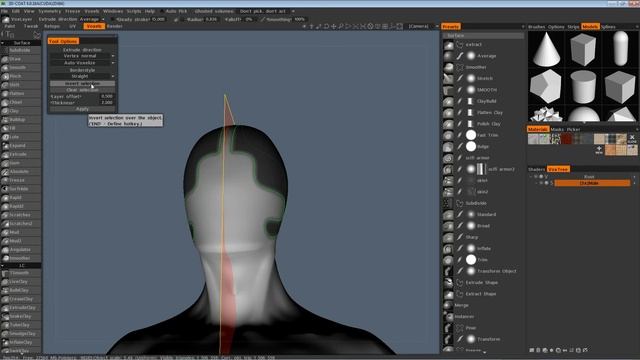640x360 pixels.
Task: Collapse the Root node in VoxTree
Action: pos(531,177)
